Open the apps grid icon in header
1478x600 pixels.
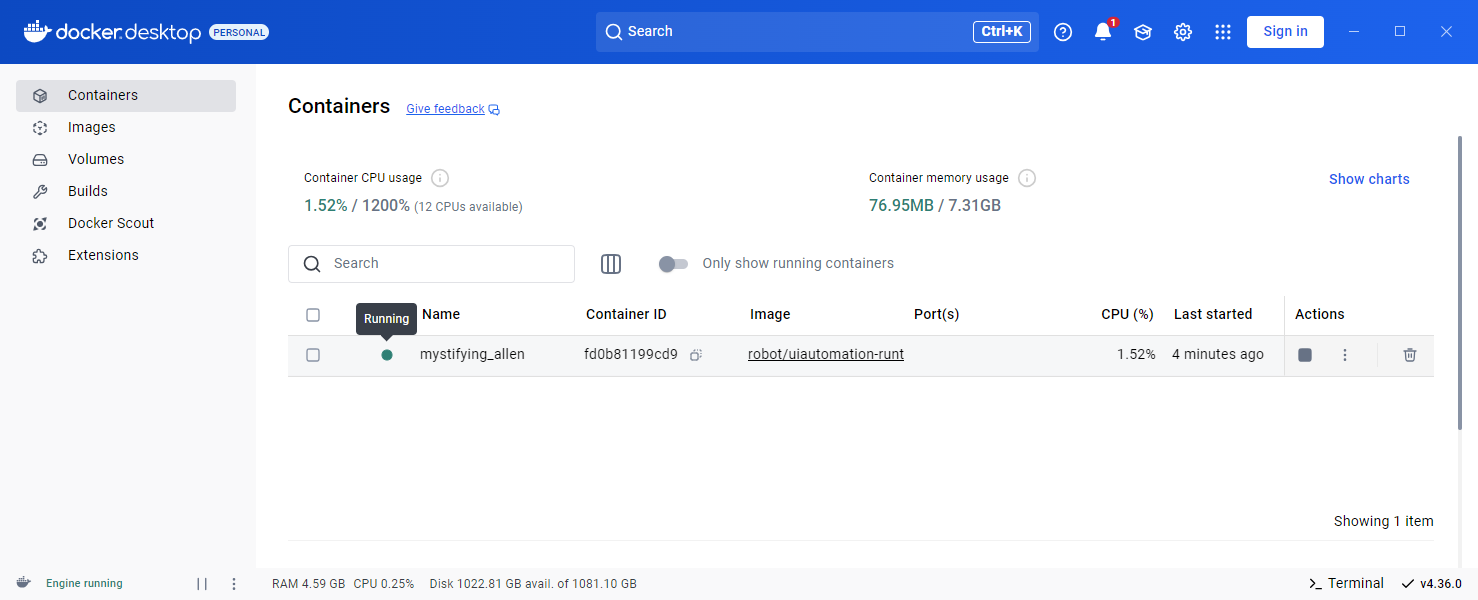pos(1223,32)
